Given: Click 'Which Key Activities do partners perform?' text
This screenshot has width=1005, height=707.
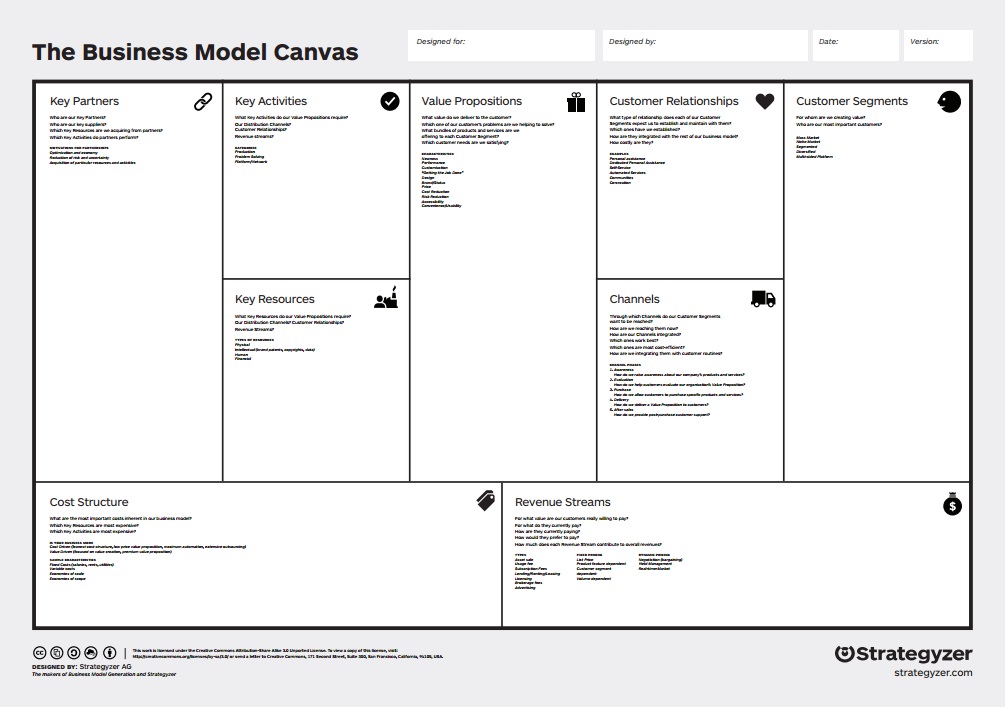Looking at the screenshot, I should (94, 137).
